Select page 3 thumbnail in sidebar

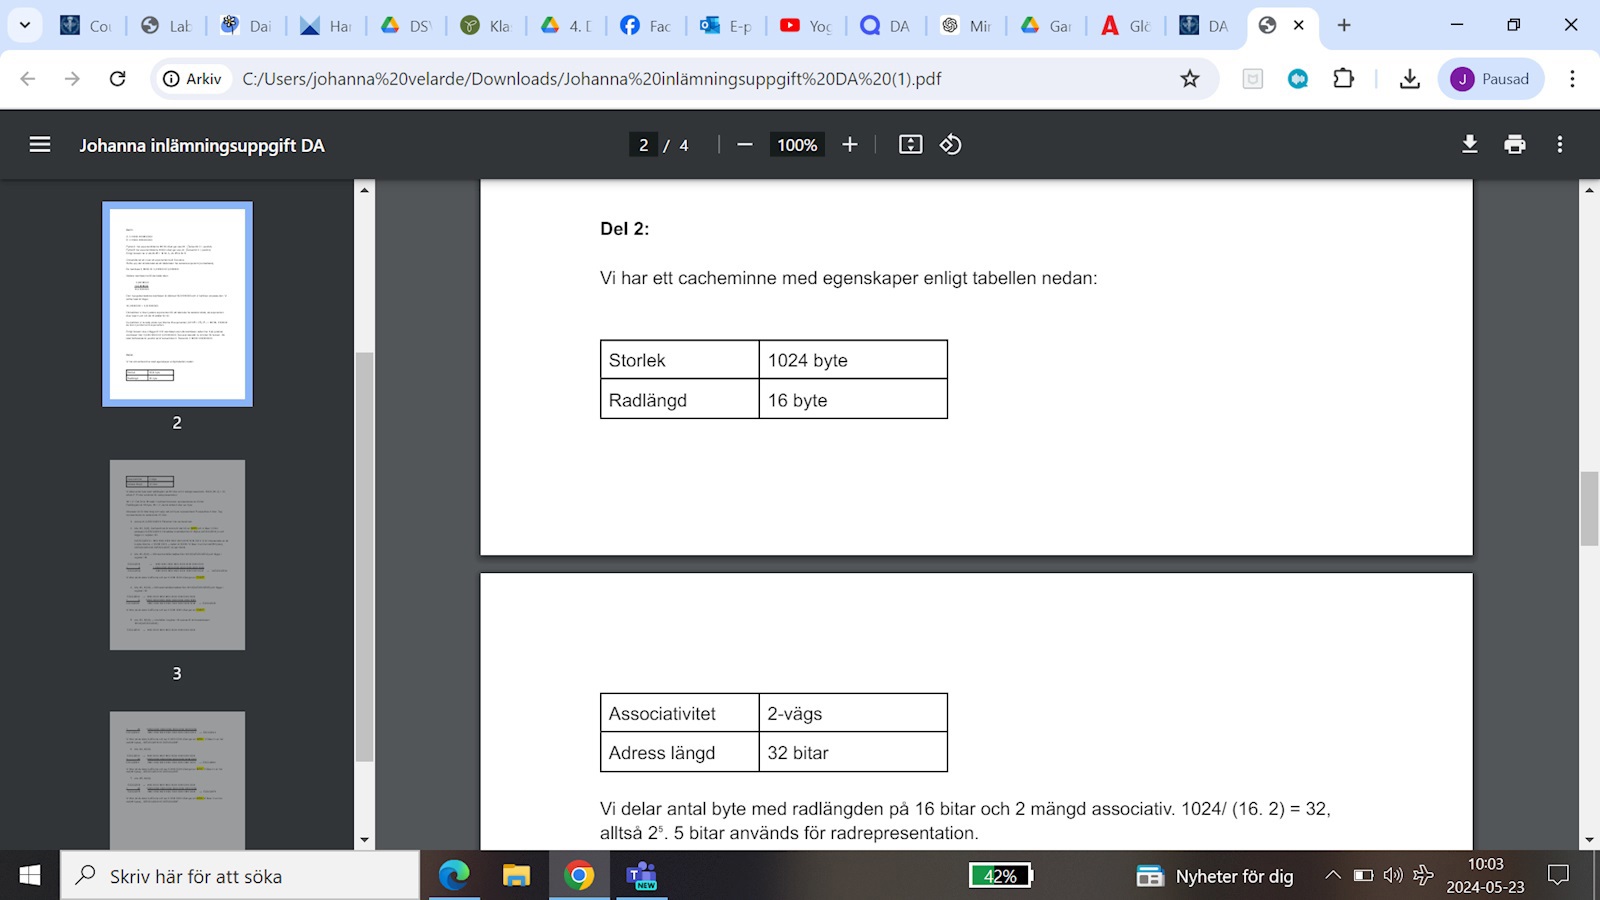pyautogui.click(x=177, y=555)
